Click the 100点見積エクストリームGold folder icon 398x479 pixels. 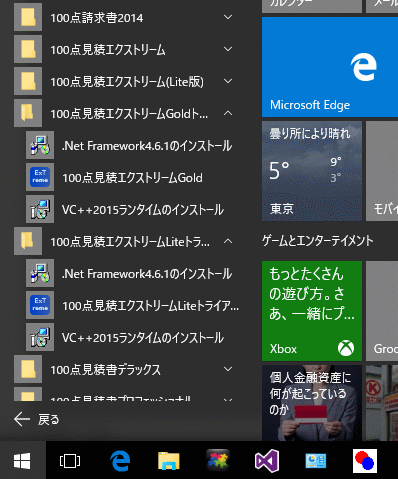point(28,113)
